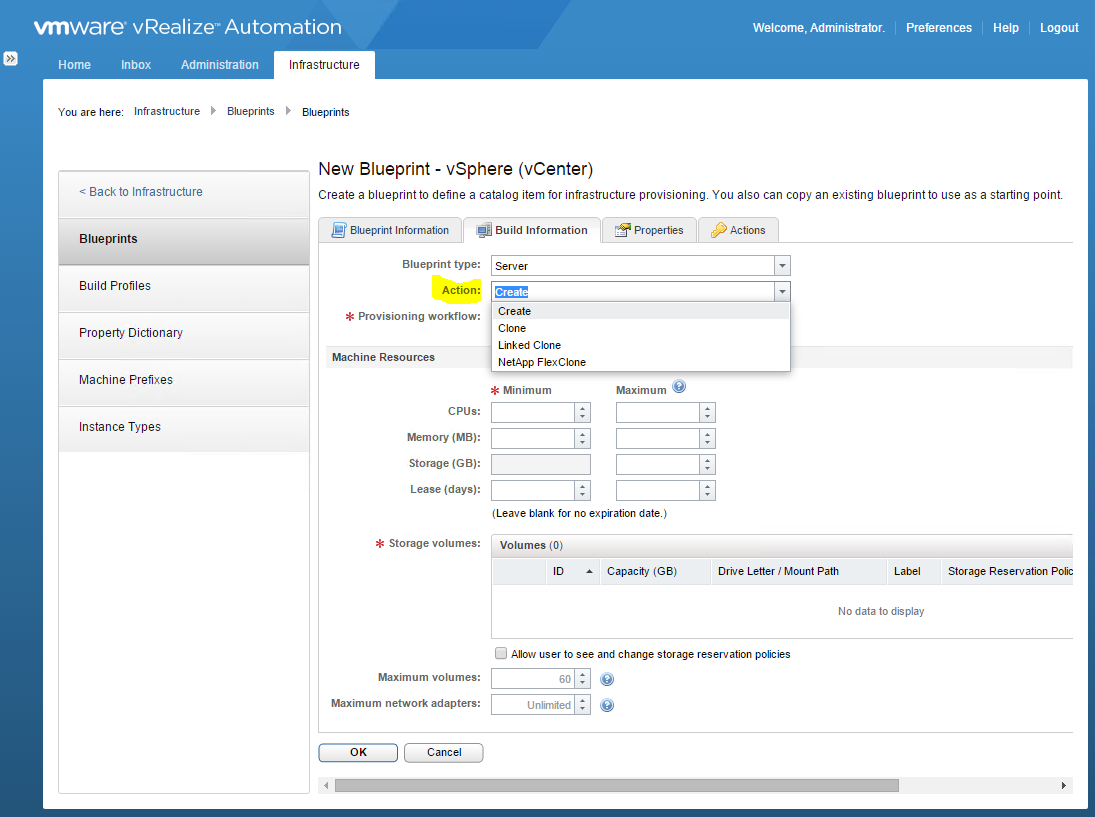Click the Maximum network adapters spinner arrows

click(582, 705)
